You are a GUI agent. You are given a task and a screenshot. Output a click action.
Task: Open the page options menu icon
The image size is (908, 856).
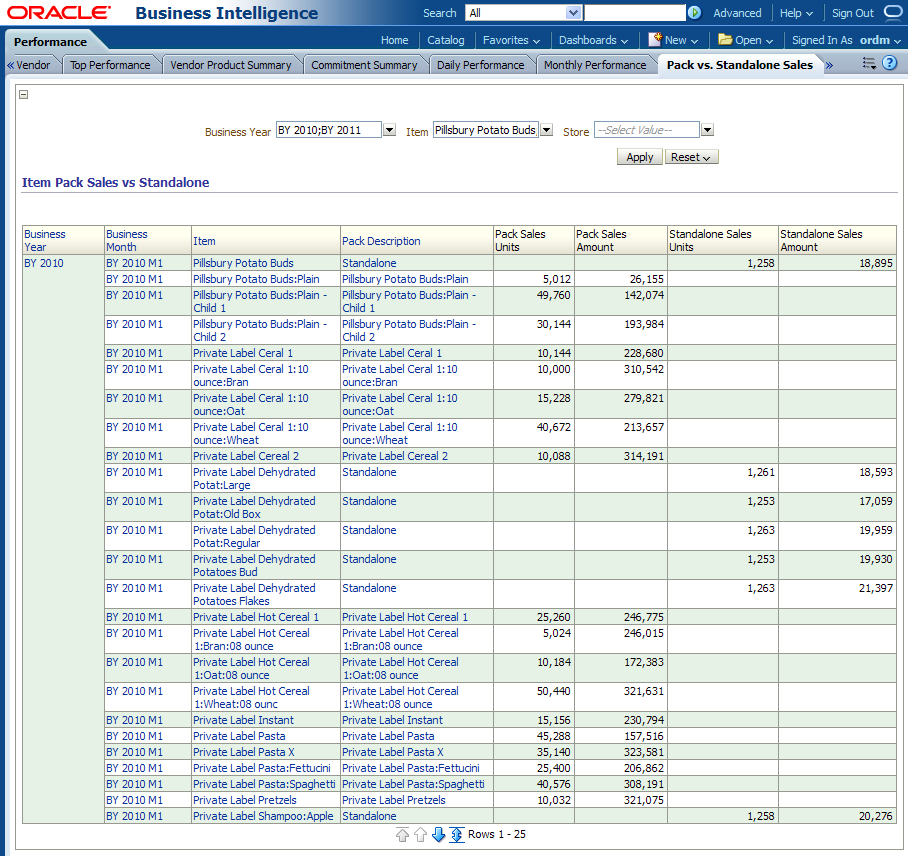click(x=868, y=63)
